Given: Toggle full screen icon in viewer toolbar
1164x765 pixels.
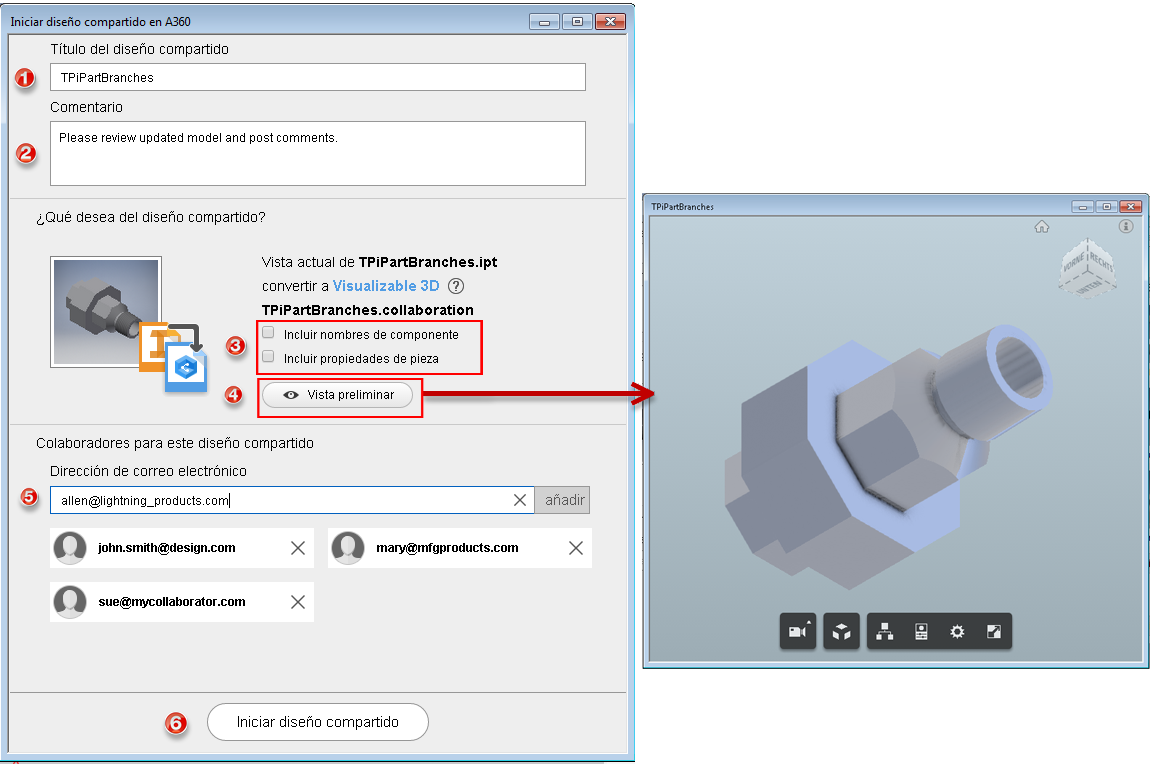Looking at the screenshot, I should pos(993,631).
